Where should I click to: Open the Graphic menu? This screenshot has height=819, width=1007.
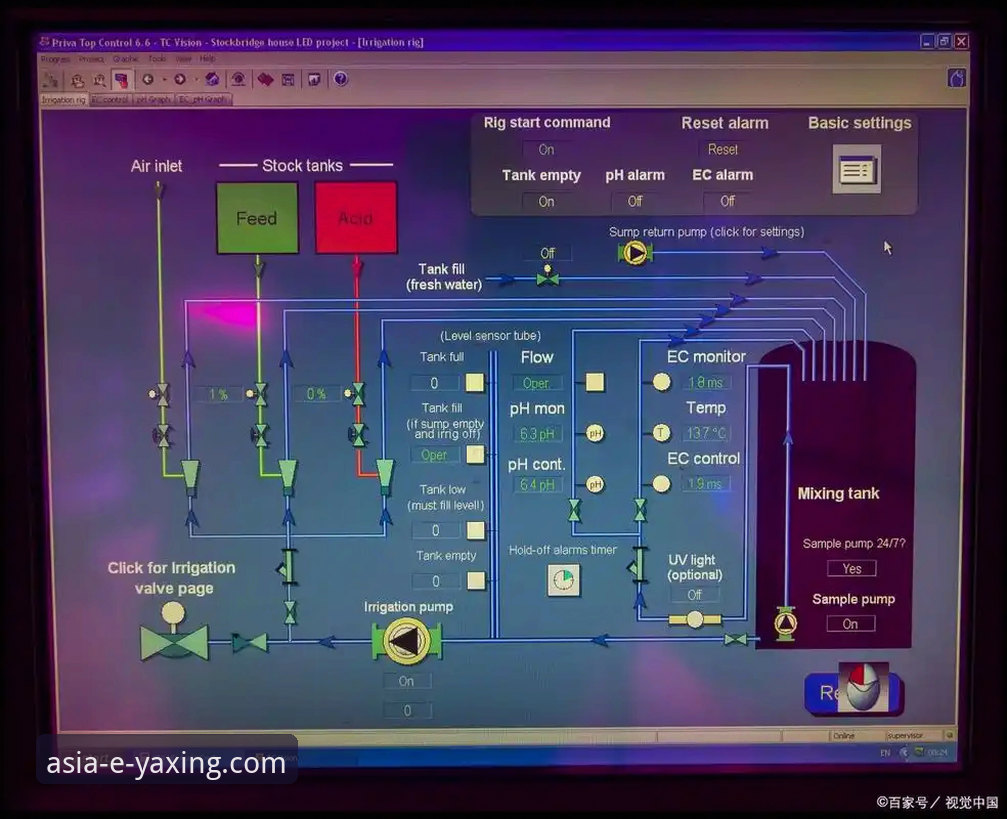pyautogui.click(x=126, y=59)
